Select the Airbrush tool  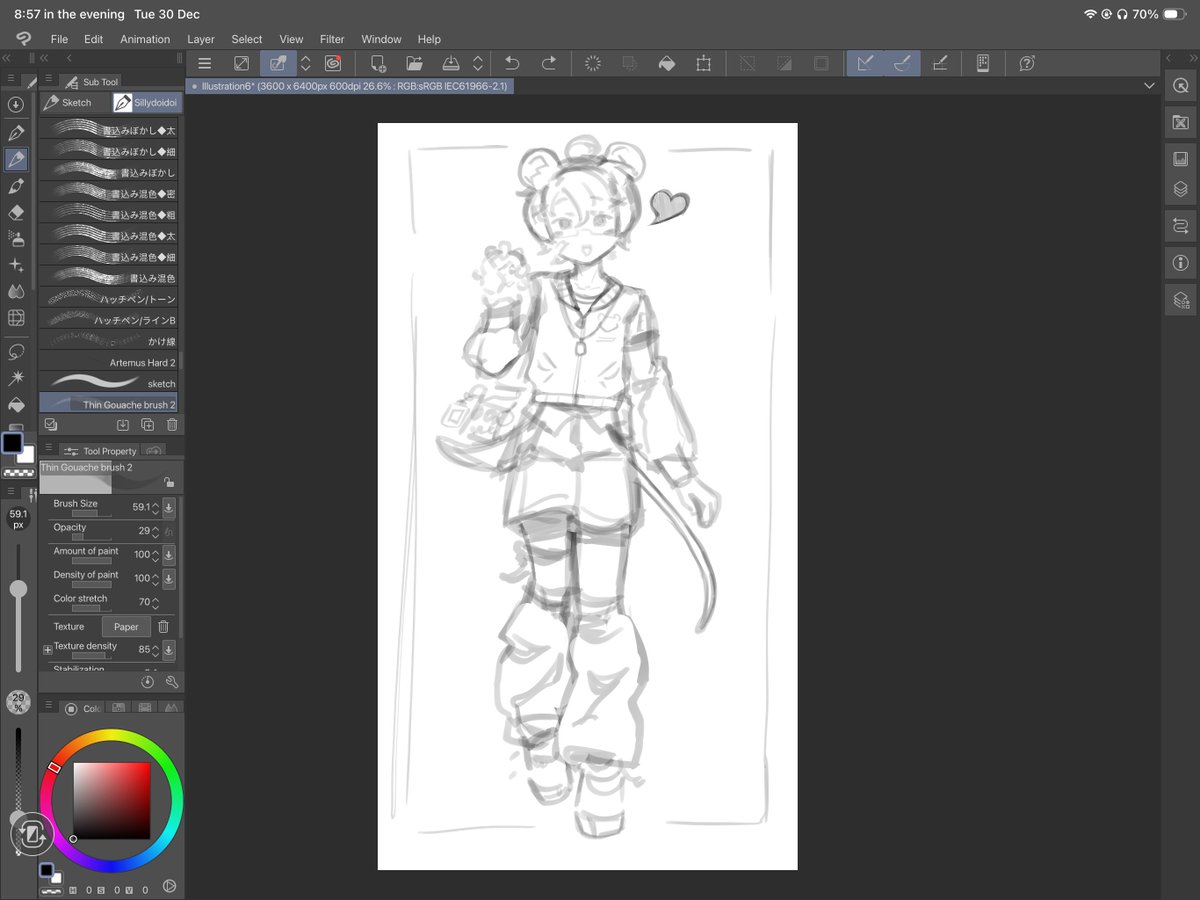click(x=16, y=238)
